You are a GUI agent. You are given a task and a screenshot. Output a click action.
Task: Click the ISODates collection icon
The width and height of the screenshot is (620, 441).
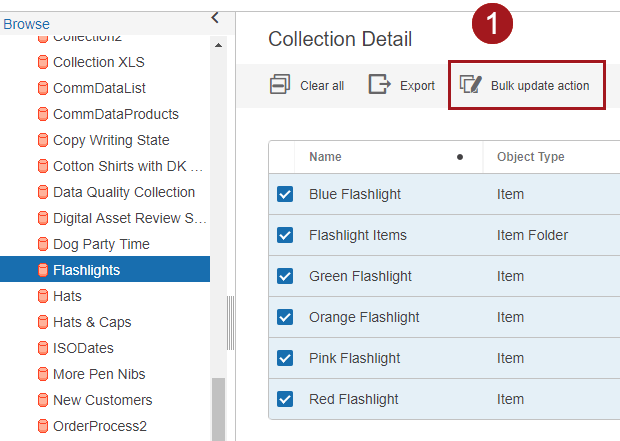[x=43, y=348]
